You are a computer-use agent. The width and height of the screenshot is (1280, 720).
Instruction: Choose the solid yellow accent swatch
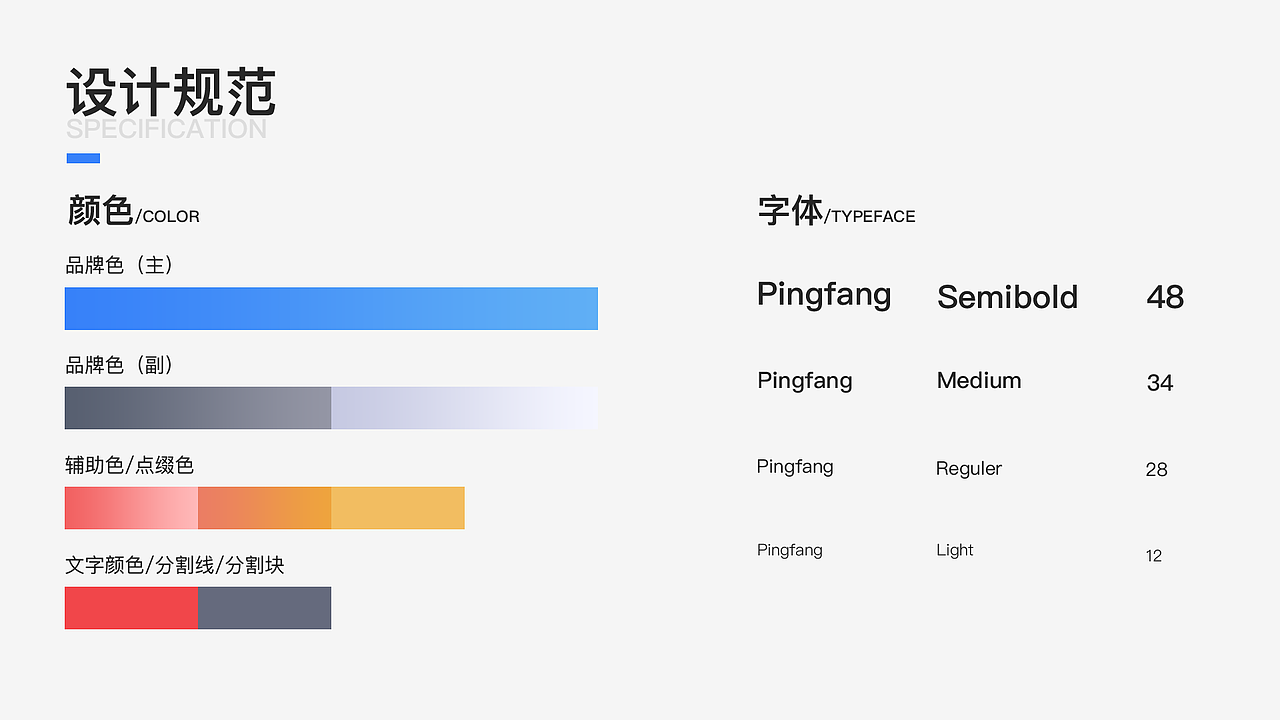tap(398, 508)
